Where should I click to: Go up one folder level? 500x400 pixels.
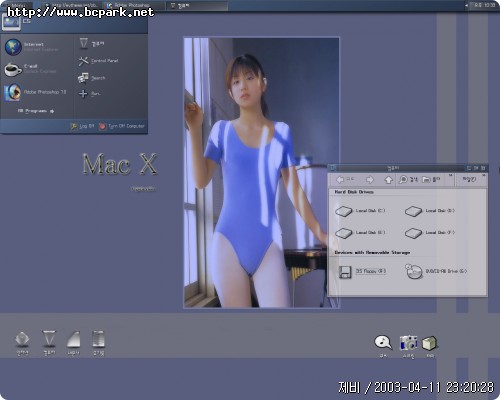388,180
